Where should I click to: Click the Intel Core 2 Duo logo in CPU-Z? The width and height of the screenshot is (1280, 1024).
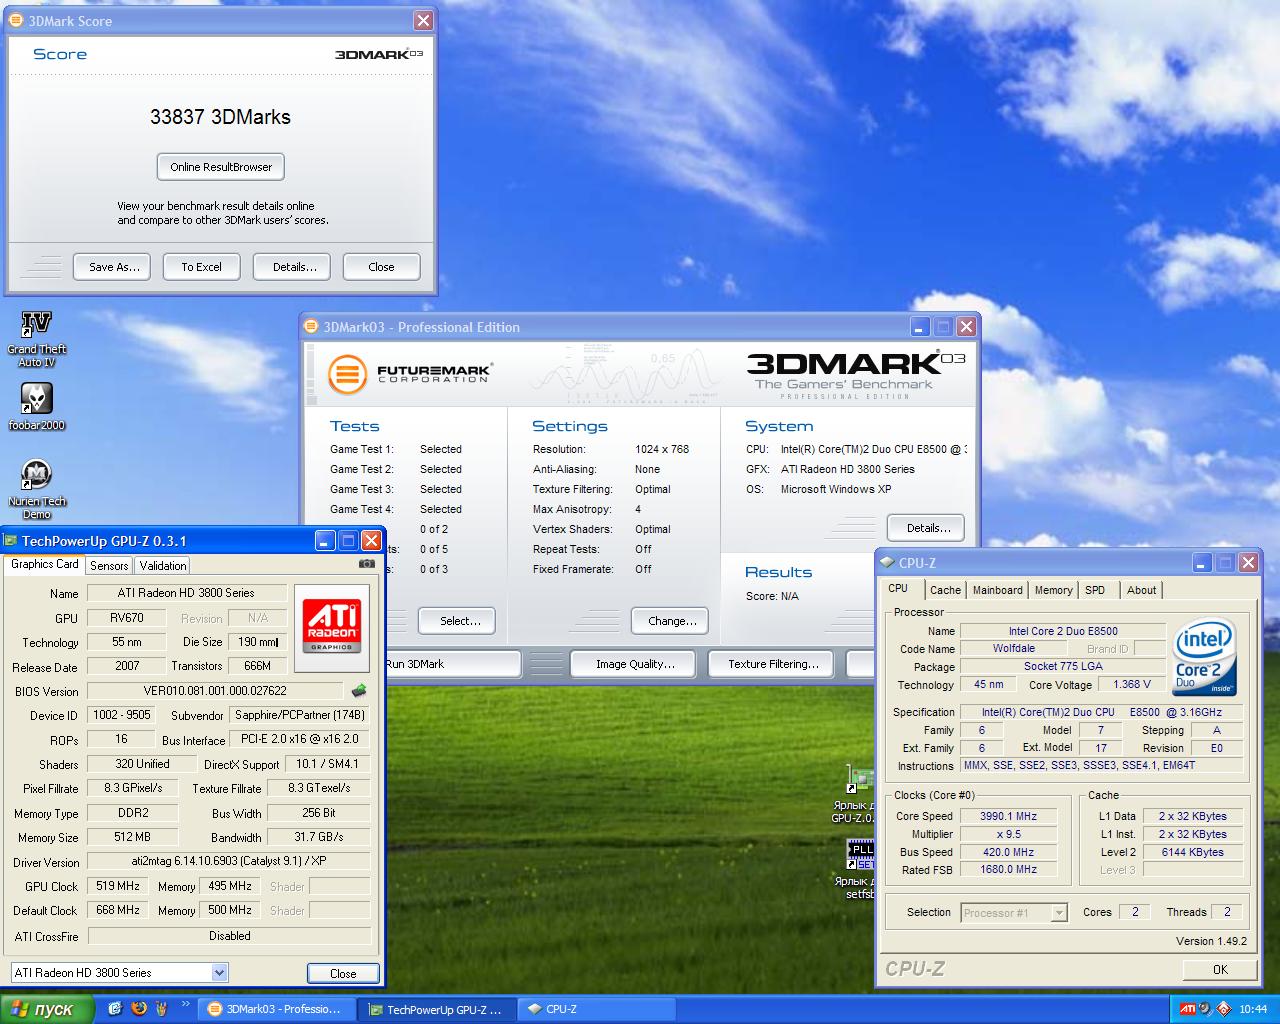[1205, 658]
